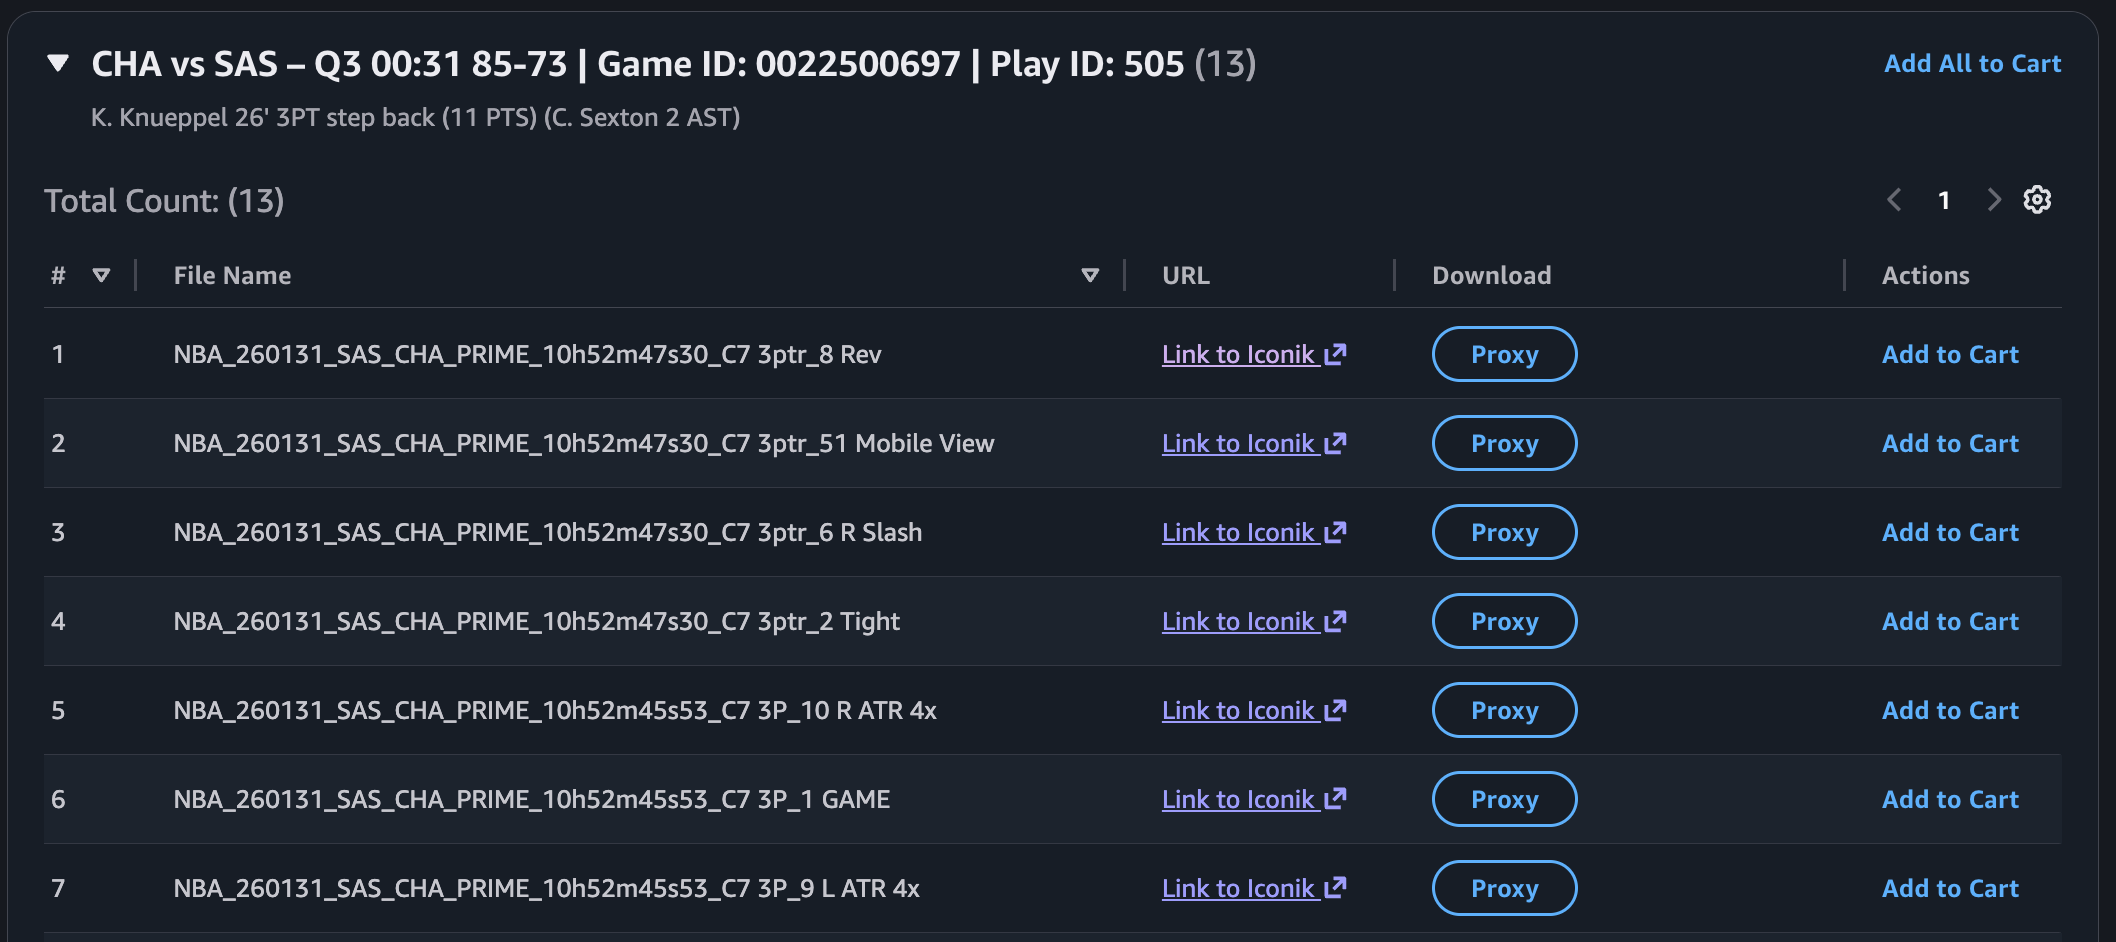This screenshot has width=2116, height=942.
Task: Click Add All to Cart
Action: (1971, 63)
